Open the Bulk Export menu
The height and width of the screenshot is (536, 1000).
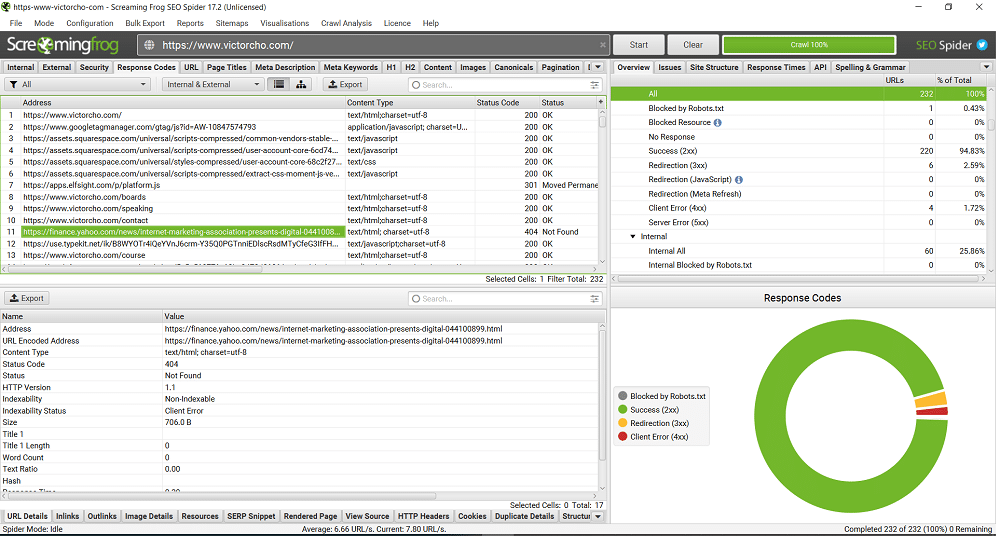point(145,23)
